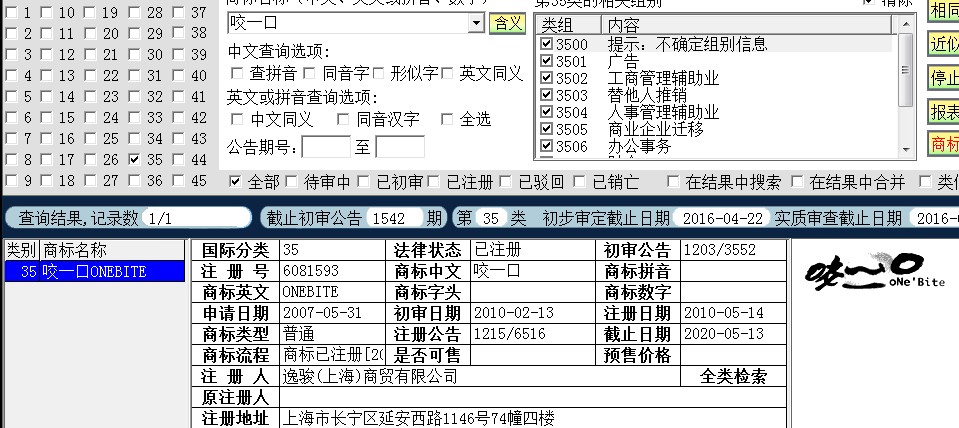959x428 pixels.
Task: Uncheck group 3500 in the group list
Action: tap(547, 44)
